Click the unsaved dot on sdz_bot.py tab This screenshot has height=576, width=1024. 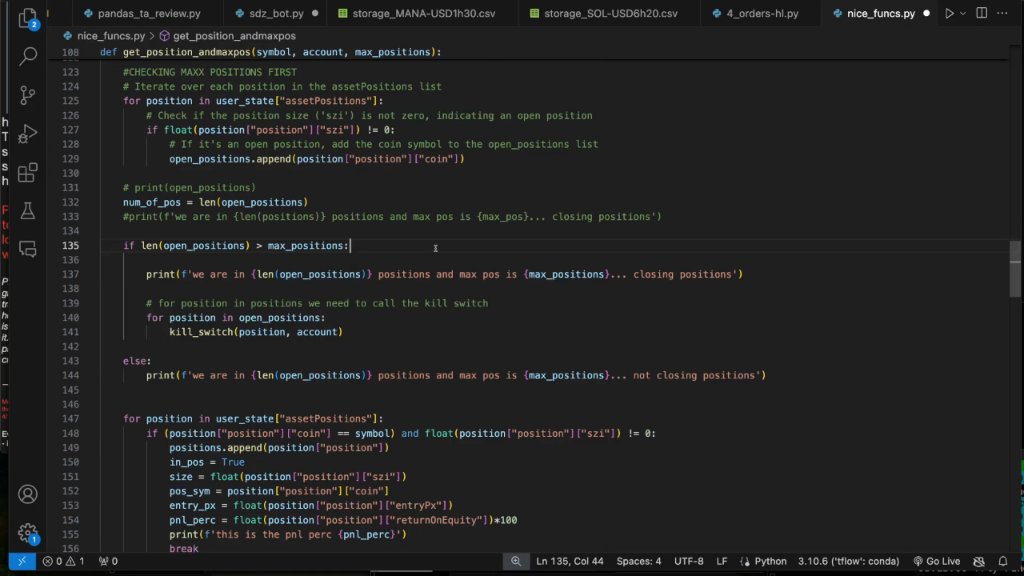tap(315, 13)
